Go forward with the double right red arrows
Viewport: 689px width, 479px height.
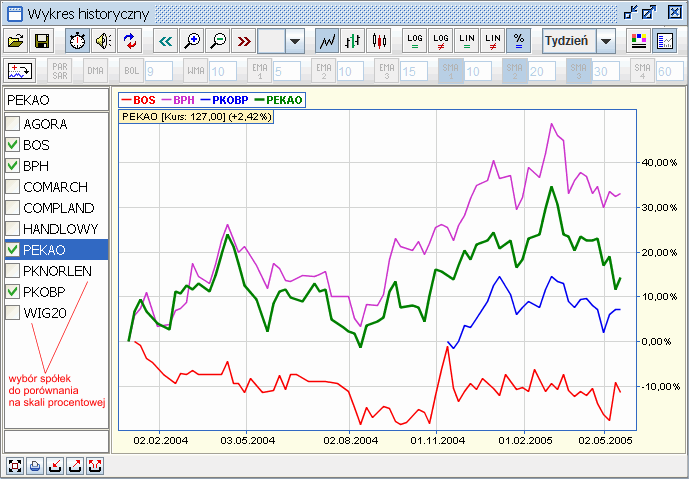[x=244, y=41]
